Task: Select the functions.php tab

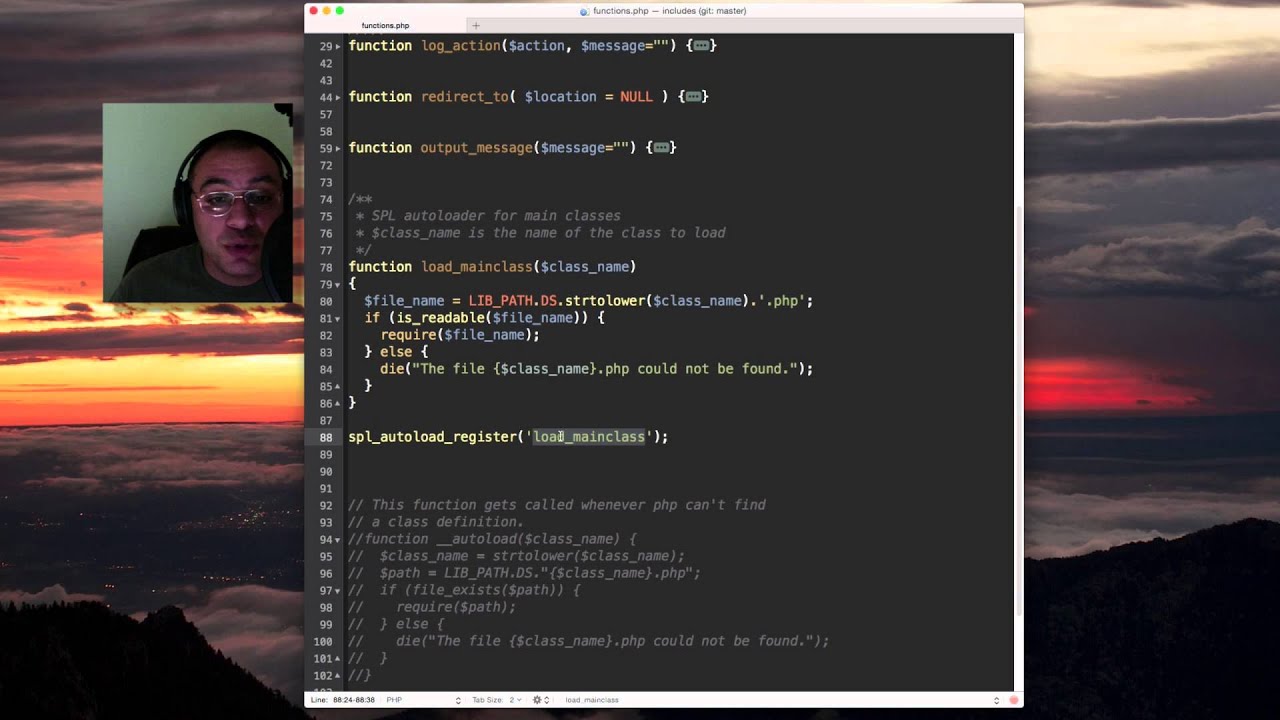Action: [385, 25]
